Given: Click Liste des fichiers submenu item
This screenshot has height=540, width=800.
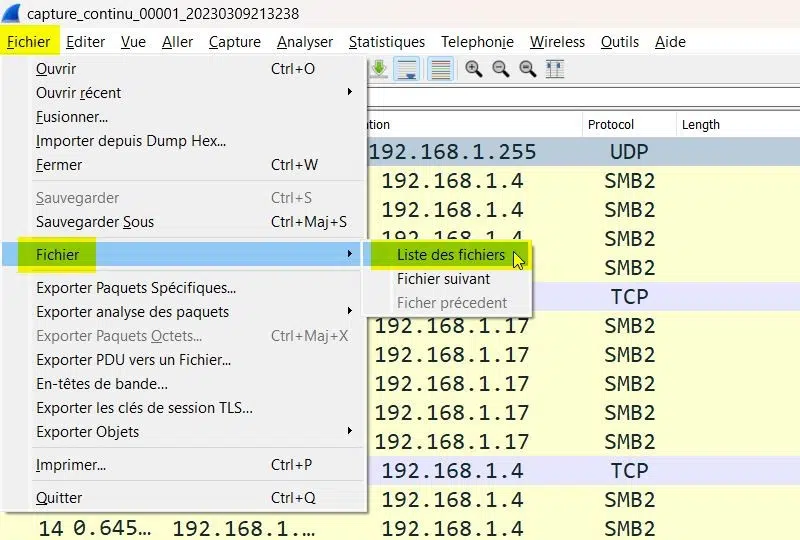Looking at the screenshot, I should [x=451, y=255].
